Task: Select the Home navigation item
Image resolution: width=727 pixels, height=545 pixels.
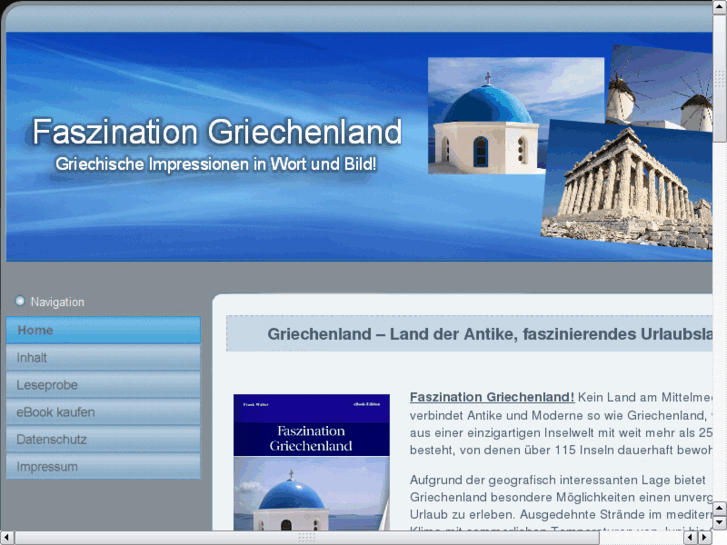Action: 103,330
